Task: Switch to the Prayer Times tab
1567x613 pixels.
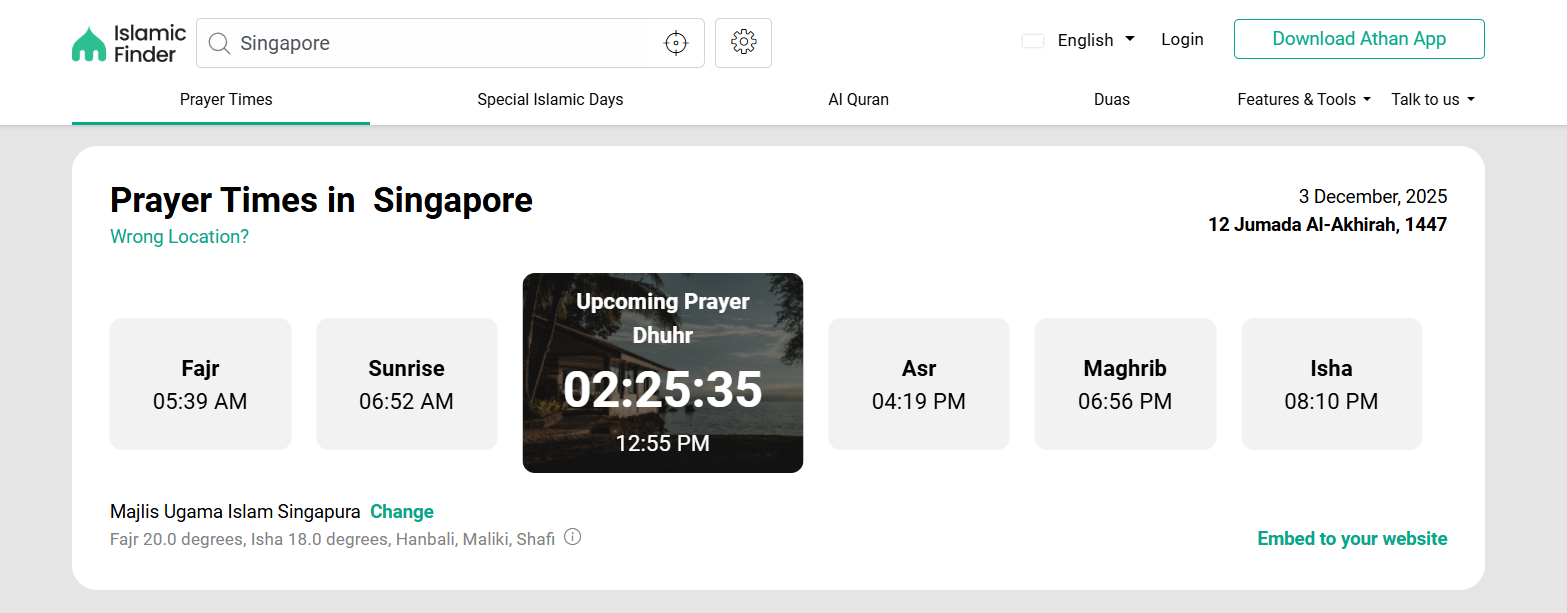Action: pyautogui.click(x=226, y=99)
